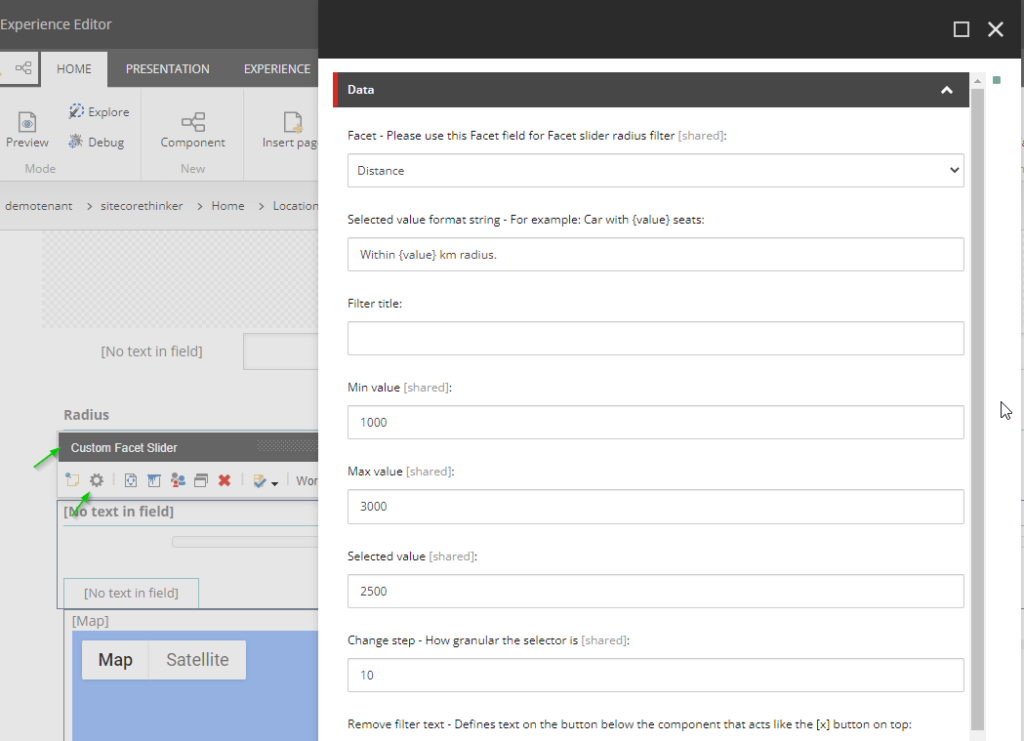Viewport: 1024px width, 741px height.
Task: Open component testing with the stacked windows icon
Action: [202, 480]
